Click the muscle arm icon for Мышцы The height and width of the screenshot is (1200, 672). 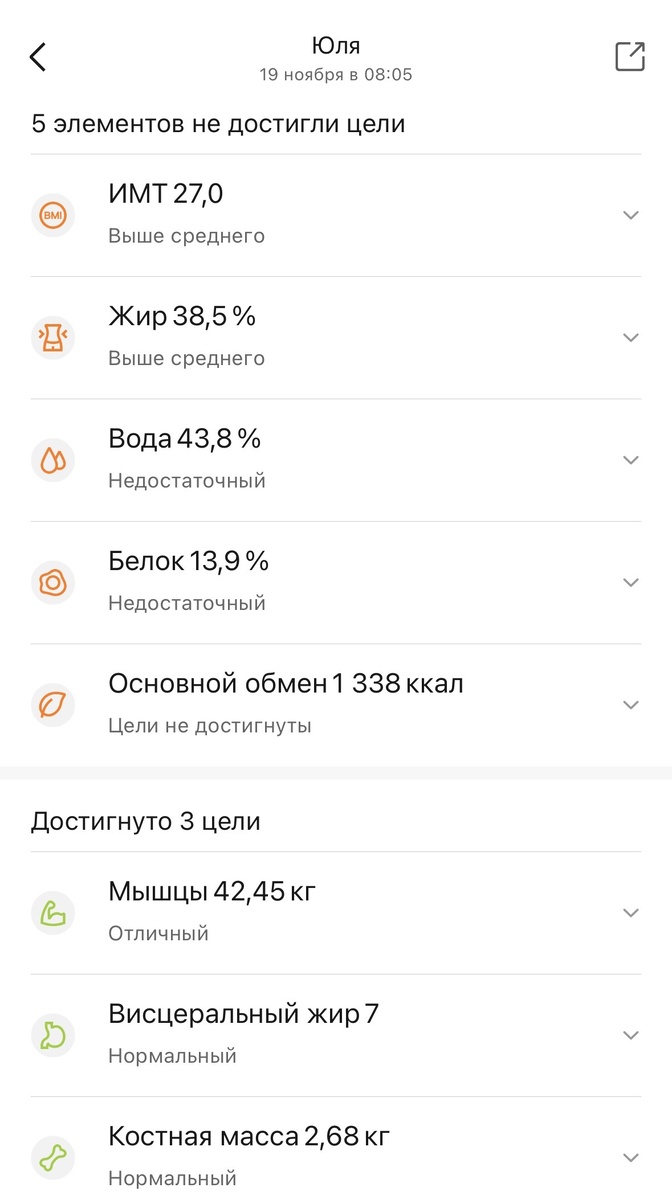point(52,912)
